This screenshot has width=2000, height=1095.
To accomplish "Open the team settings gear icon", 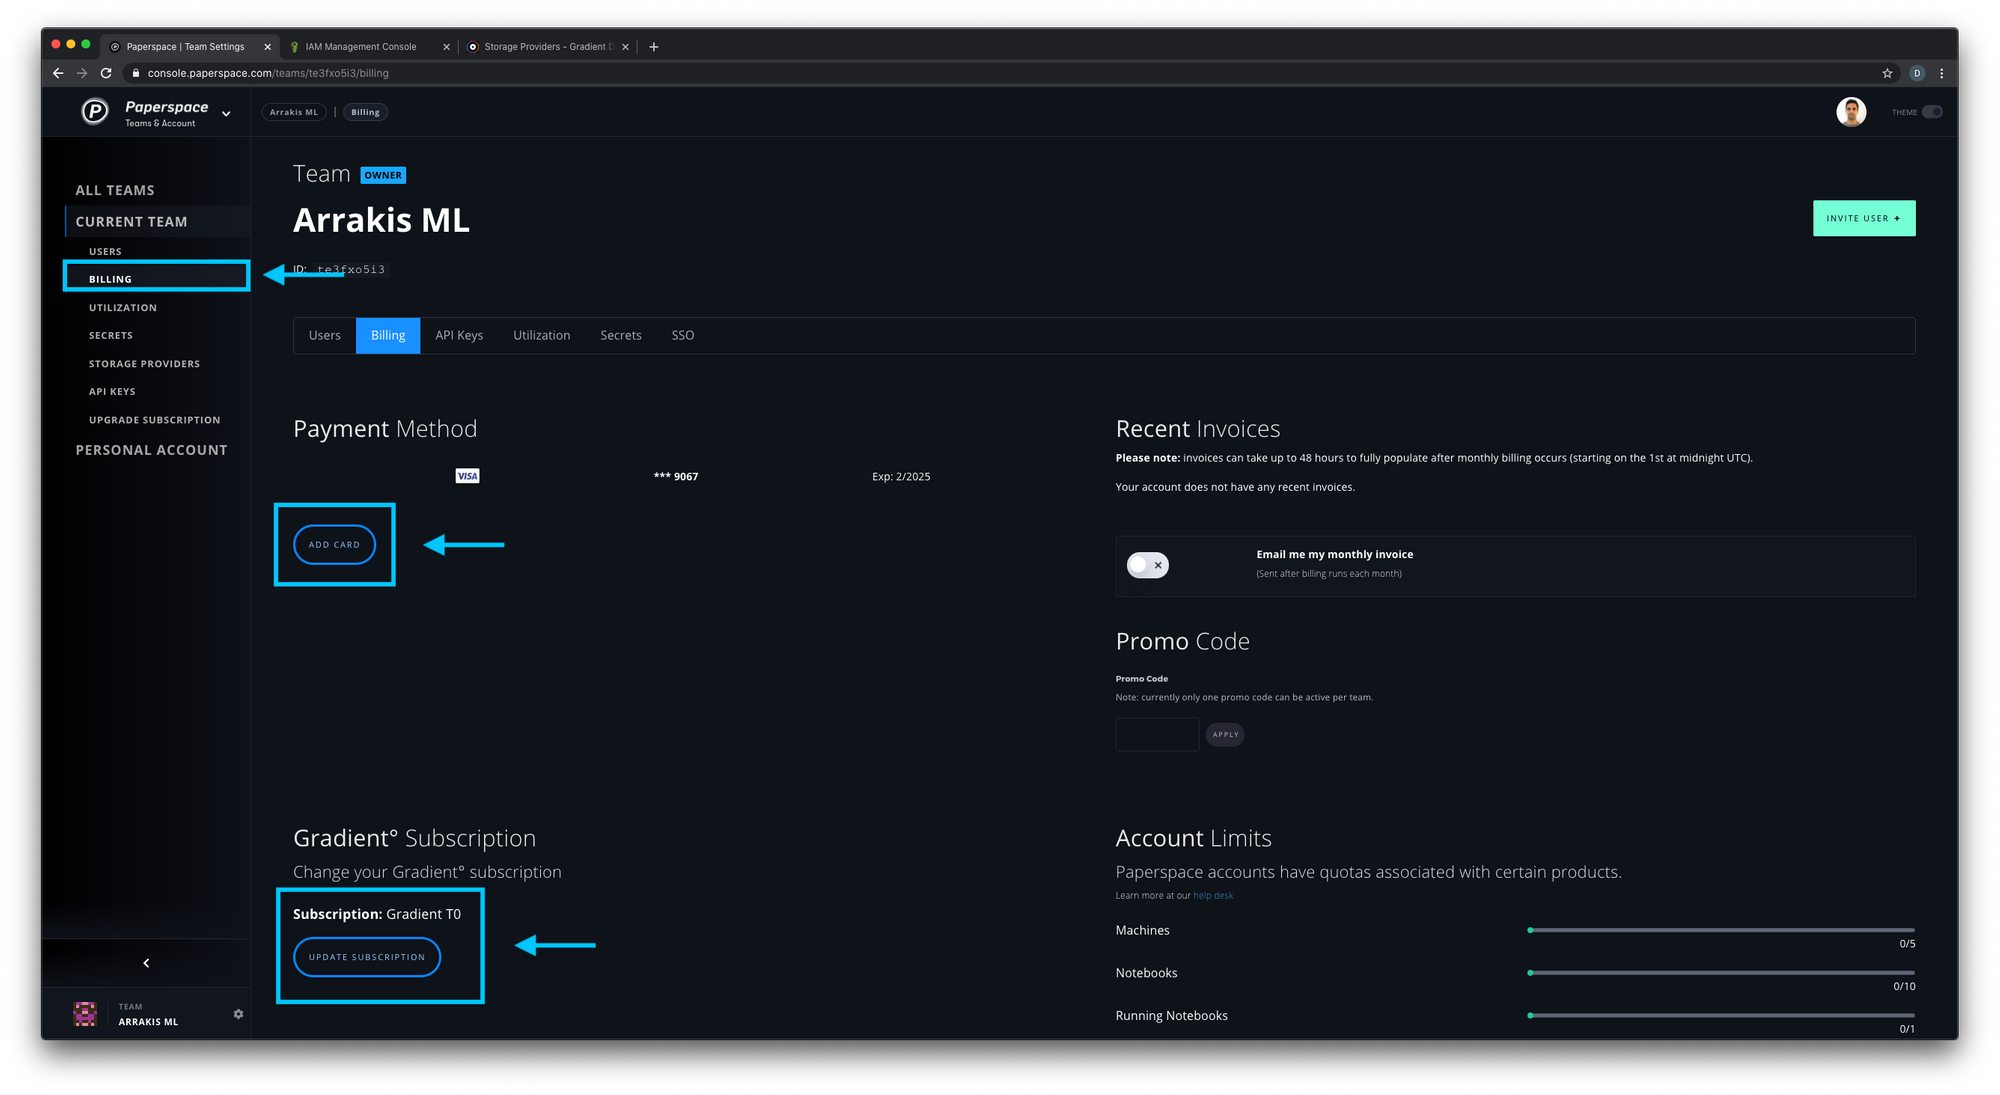I will 238,1014.
